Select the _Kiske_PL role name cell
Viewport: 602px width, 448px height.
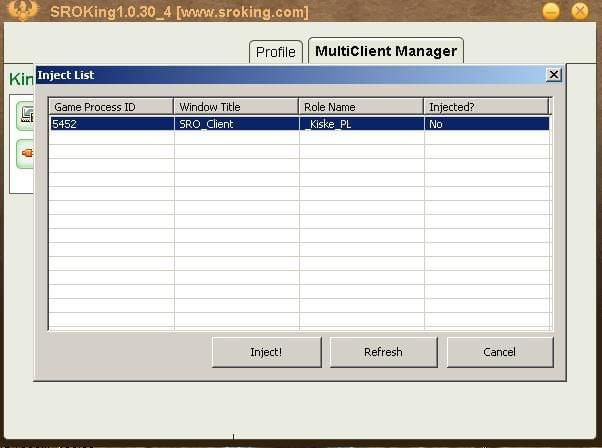(x=361, y=124)
